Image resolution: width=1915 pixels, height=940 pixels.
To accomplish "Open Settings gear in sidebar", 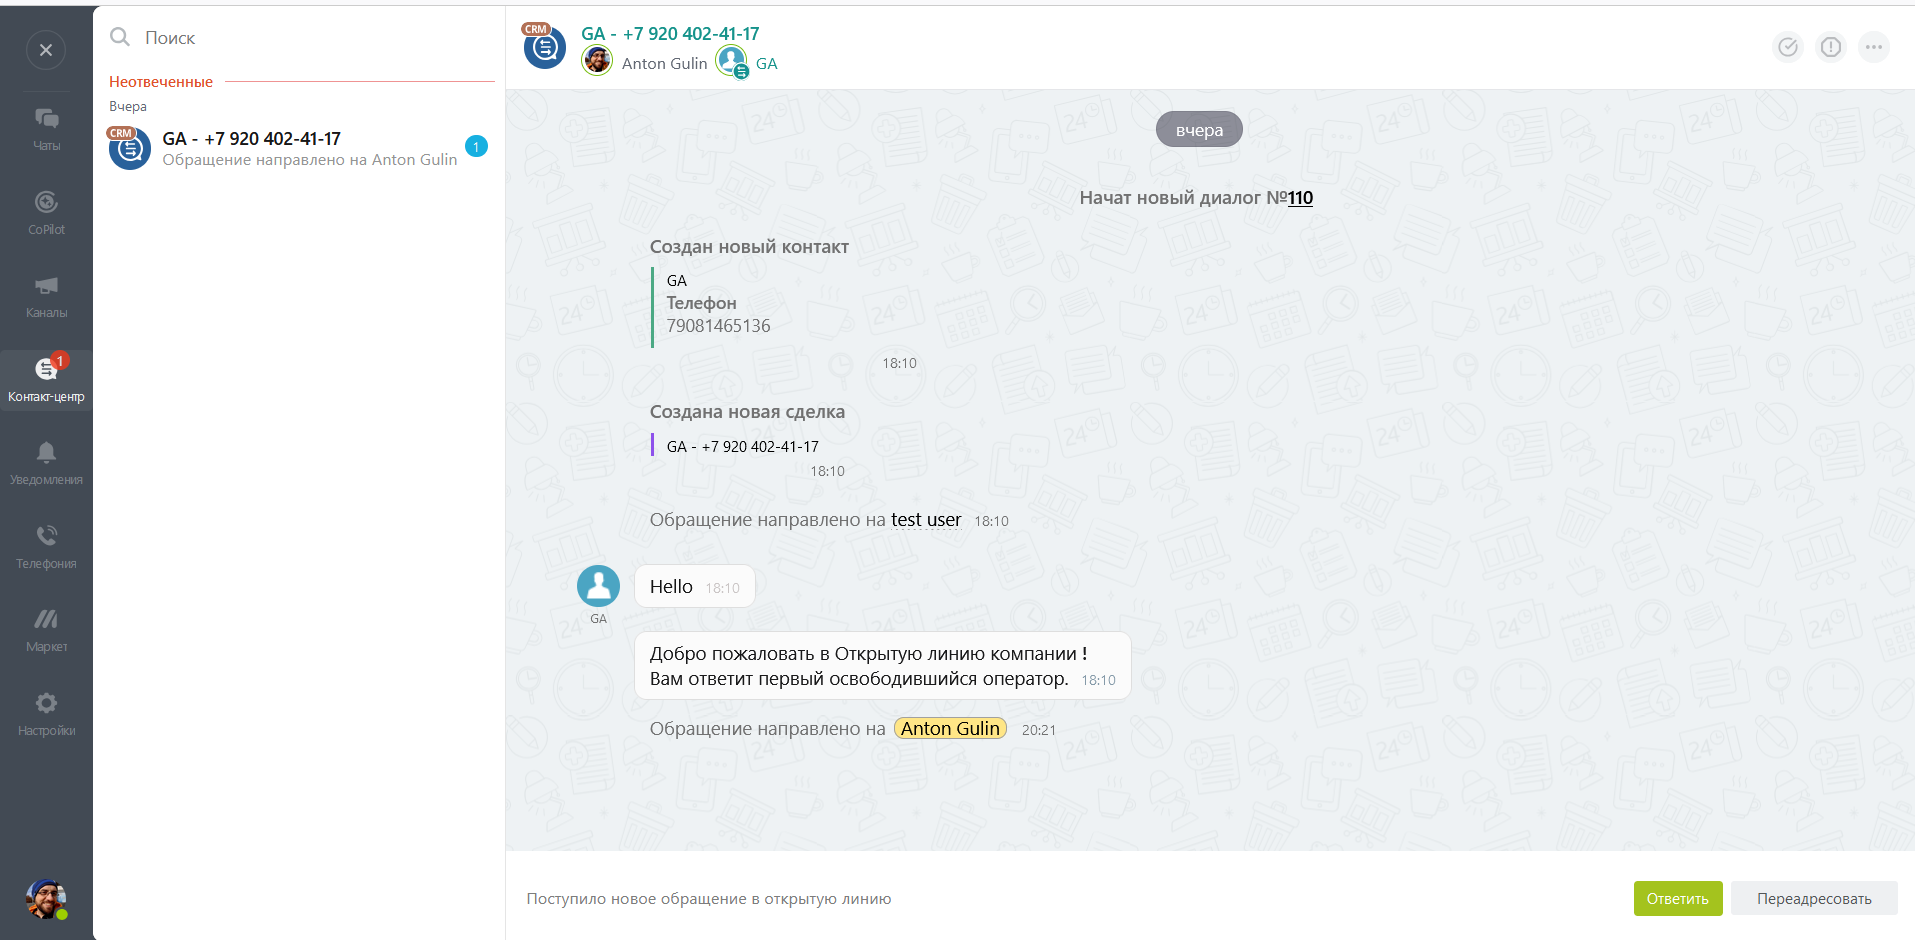I will (46, 714).
